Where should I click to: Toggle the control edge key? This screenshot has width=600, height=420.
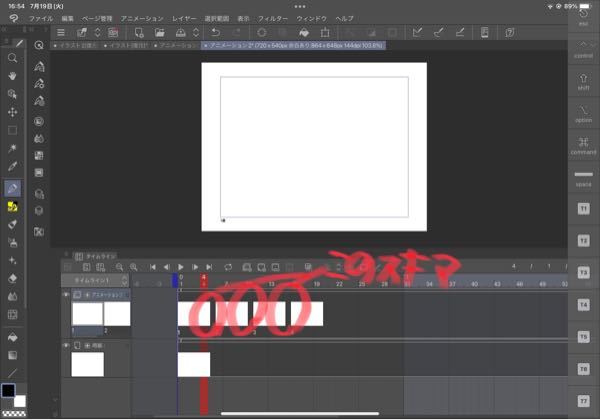[x=583, y=50]
